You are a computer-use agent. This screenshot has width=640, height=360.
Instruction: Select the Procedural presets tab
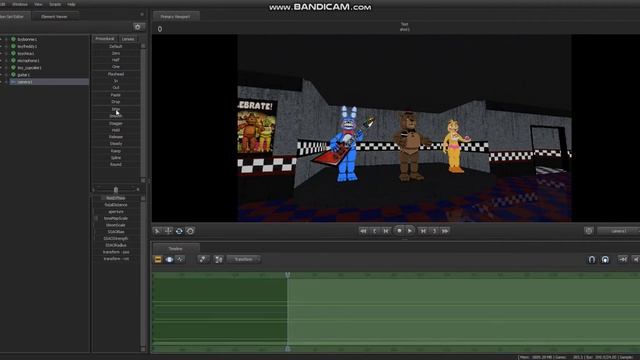click(105, 39)
